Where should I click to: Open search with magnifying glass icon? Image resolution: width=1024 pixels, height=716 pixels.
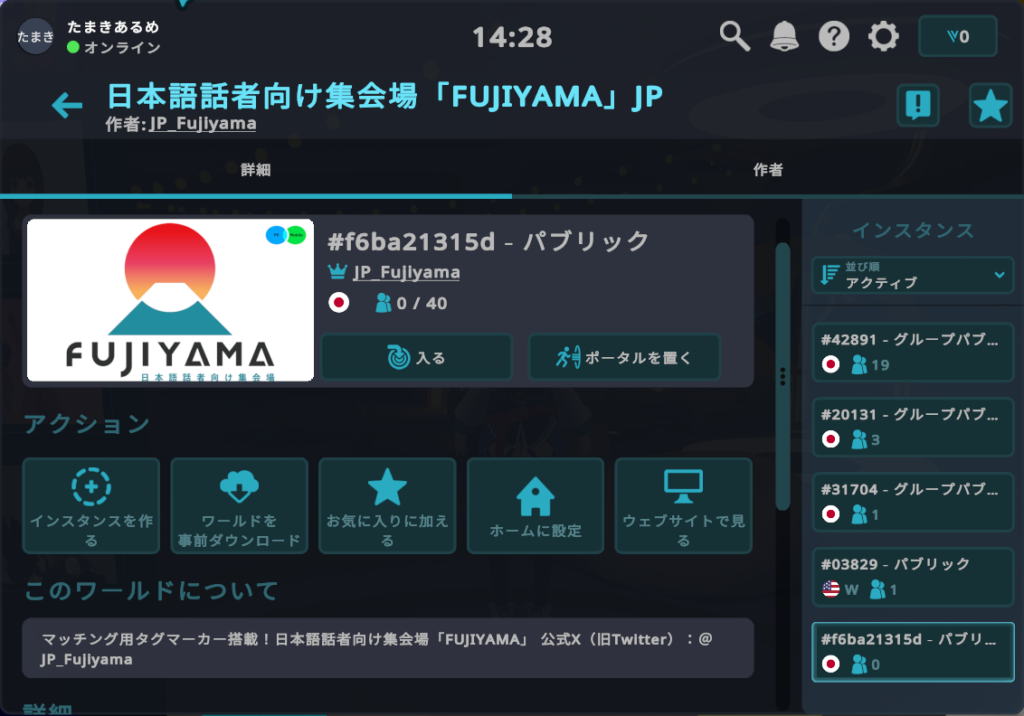point(735,37)
